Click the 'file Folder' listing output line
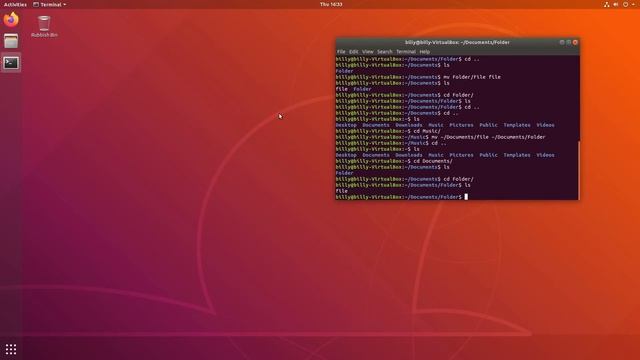The width and height of the screenshot is (640, 360). 353,89
